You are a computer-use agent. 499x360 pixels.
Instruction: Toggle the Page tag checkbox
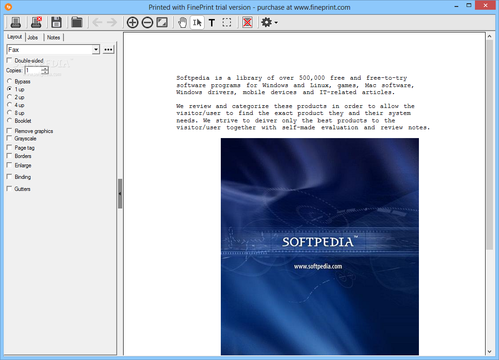(9, 147)
